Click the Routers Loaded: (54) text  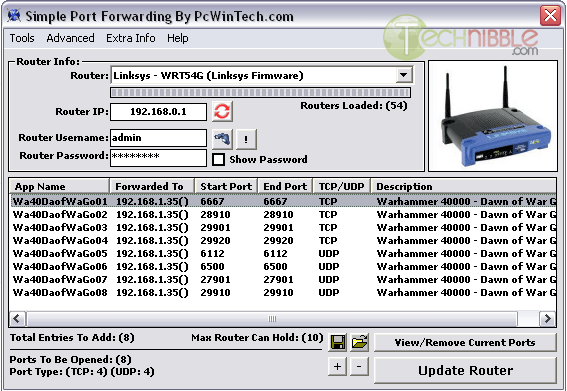[x=354, y=106]
